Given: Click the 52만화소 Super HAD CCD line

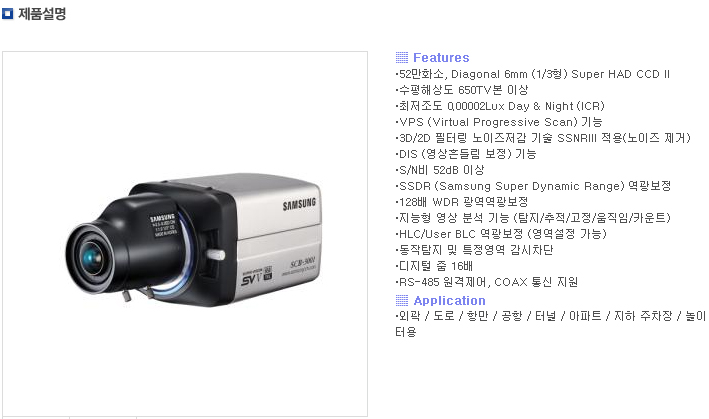Looking at the screenshot, I should pyautogui.click(x=532, y=74).
